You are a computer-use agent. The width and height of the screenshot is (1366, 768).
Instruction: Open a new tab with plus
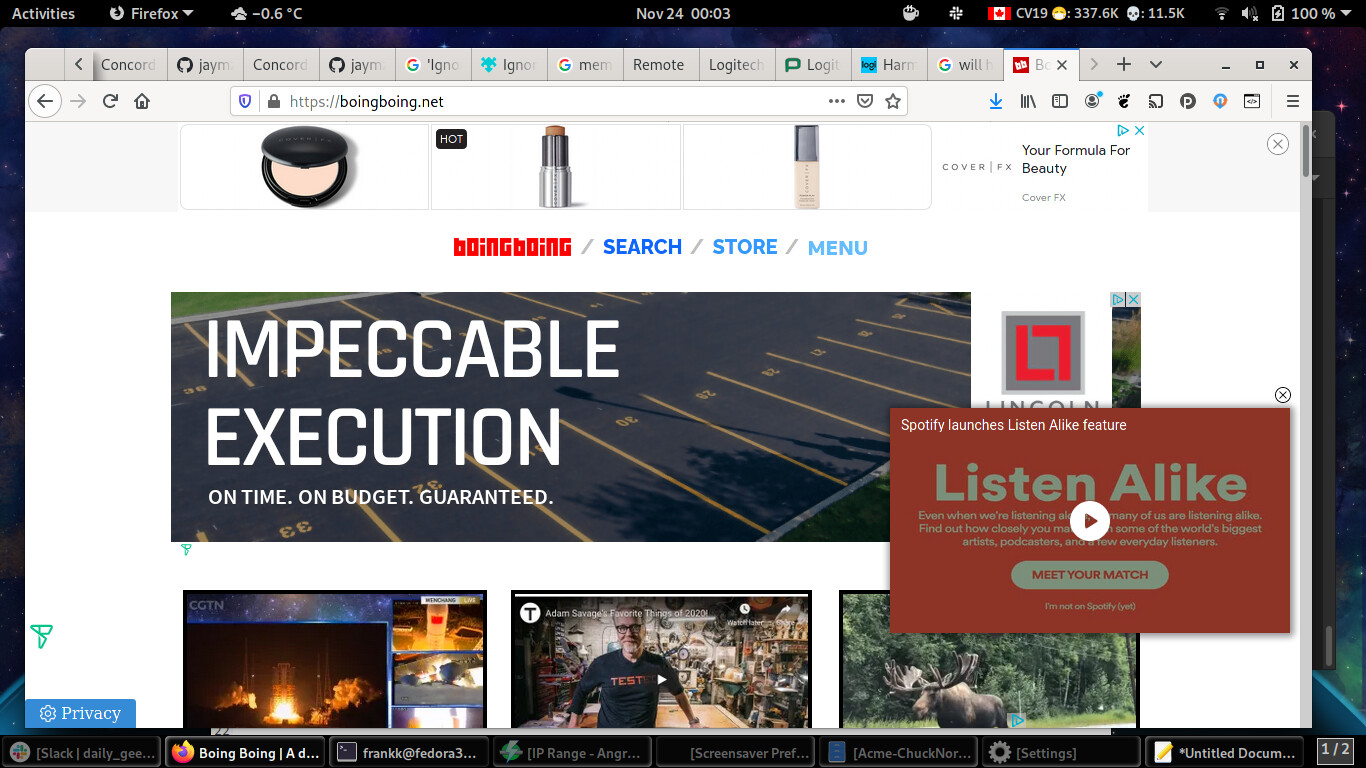point(1124,64)
